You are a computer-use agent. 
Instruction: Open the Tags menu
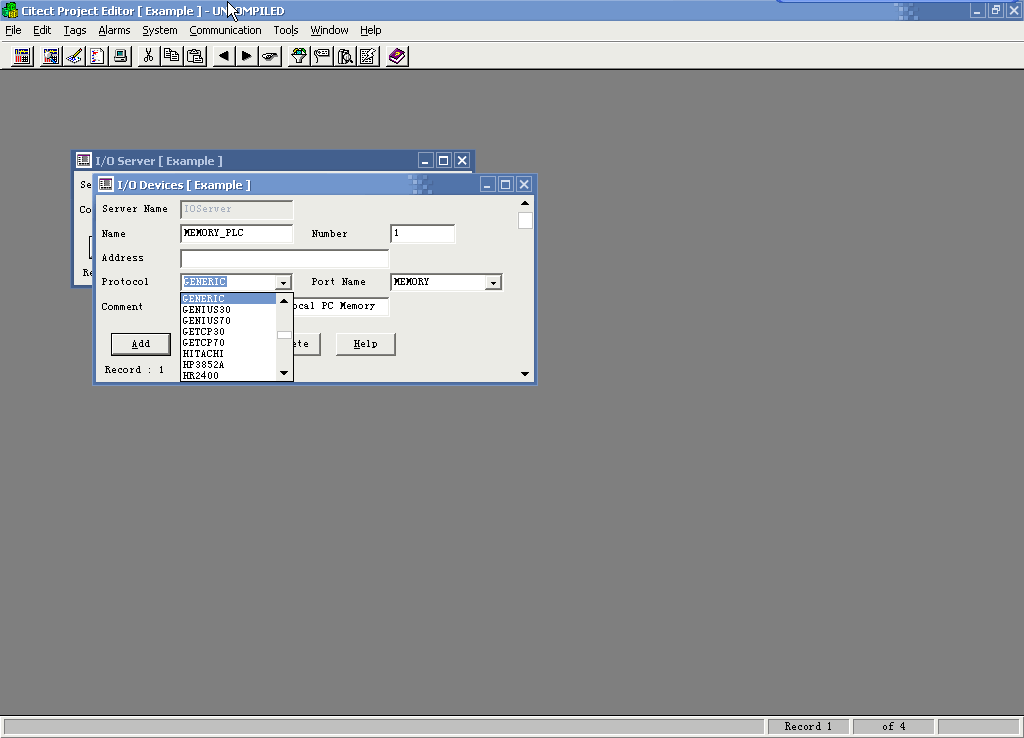[x=74, y=30]
